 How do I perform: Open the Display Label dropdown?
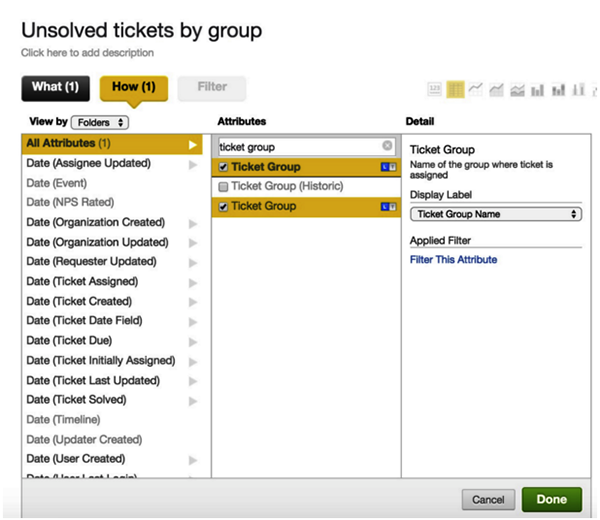coord(496,214)
